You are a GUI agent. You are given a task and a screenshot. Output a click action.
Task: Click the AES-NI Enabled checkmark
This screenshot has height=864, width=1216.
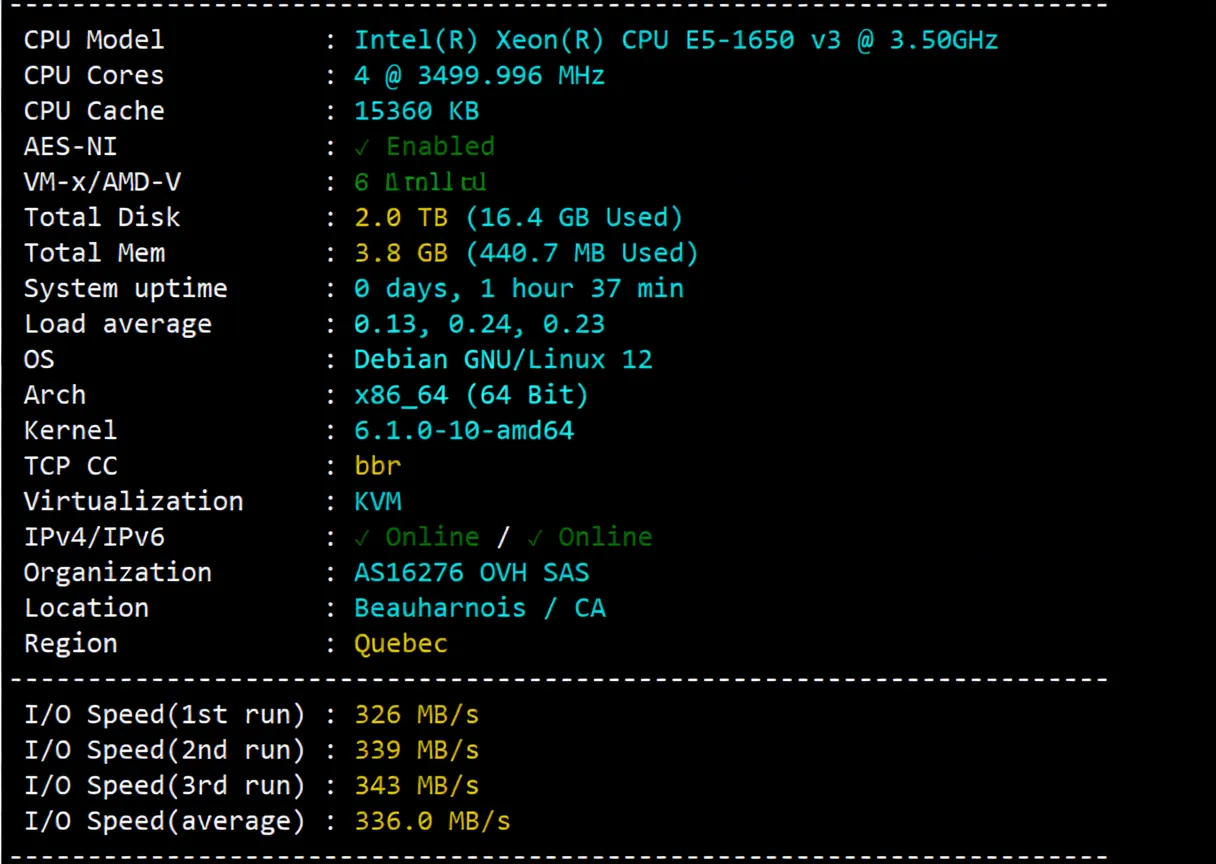click(364, 146)
